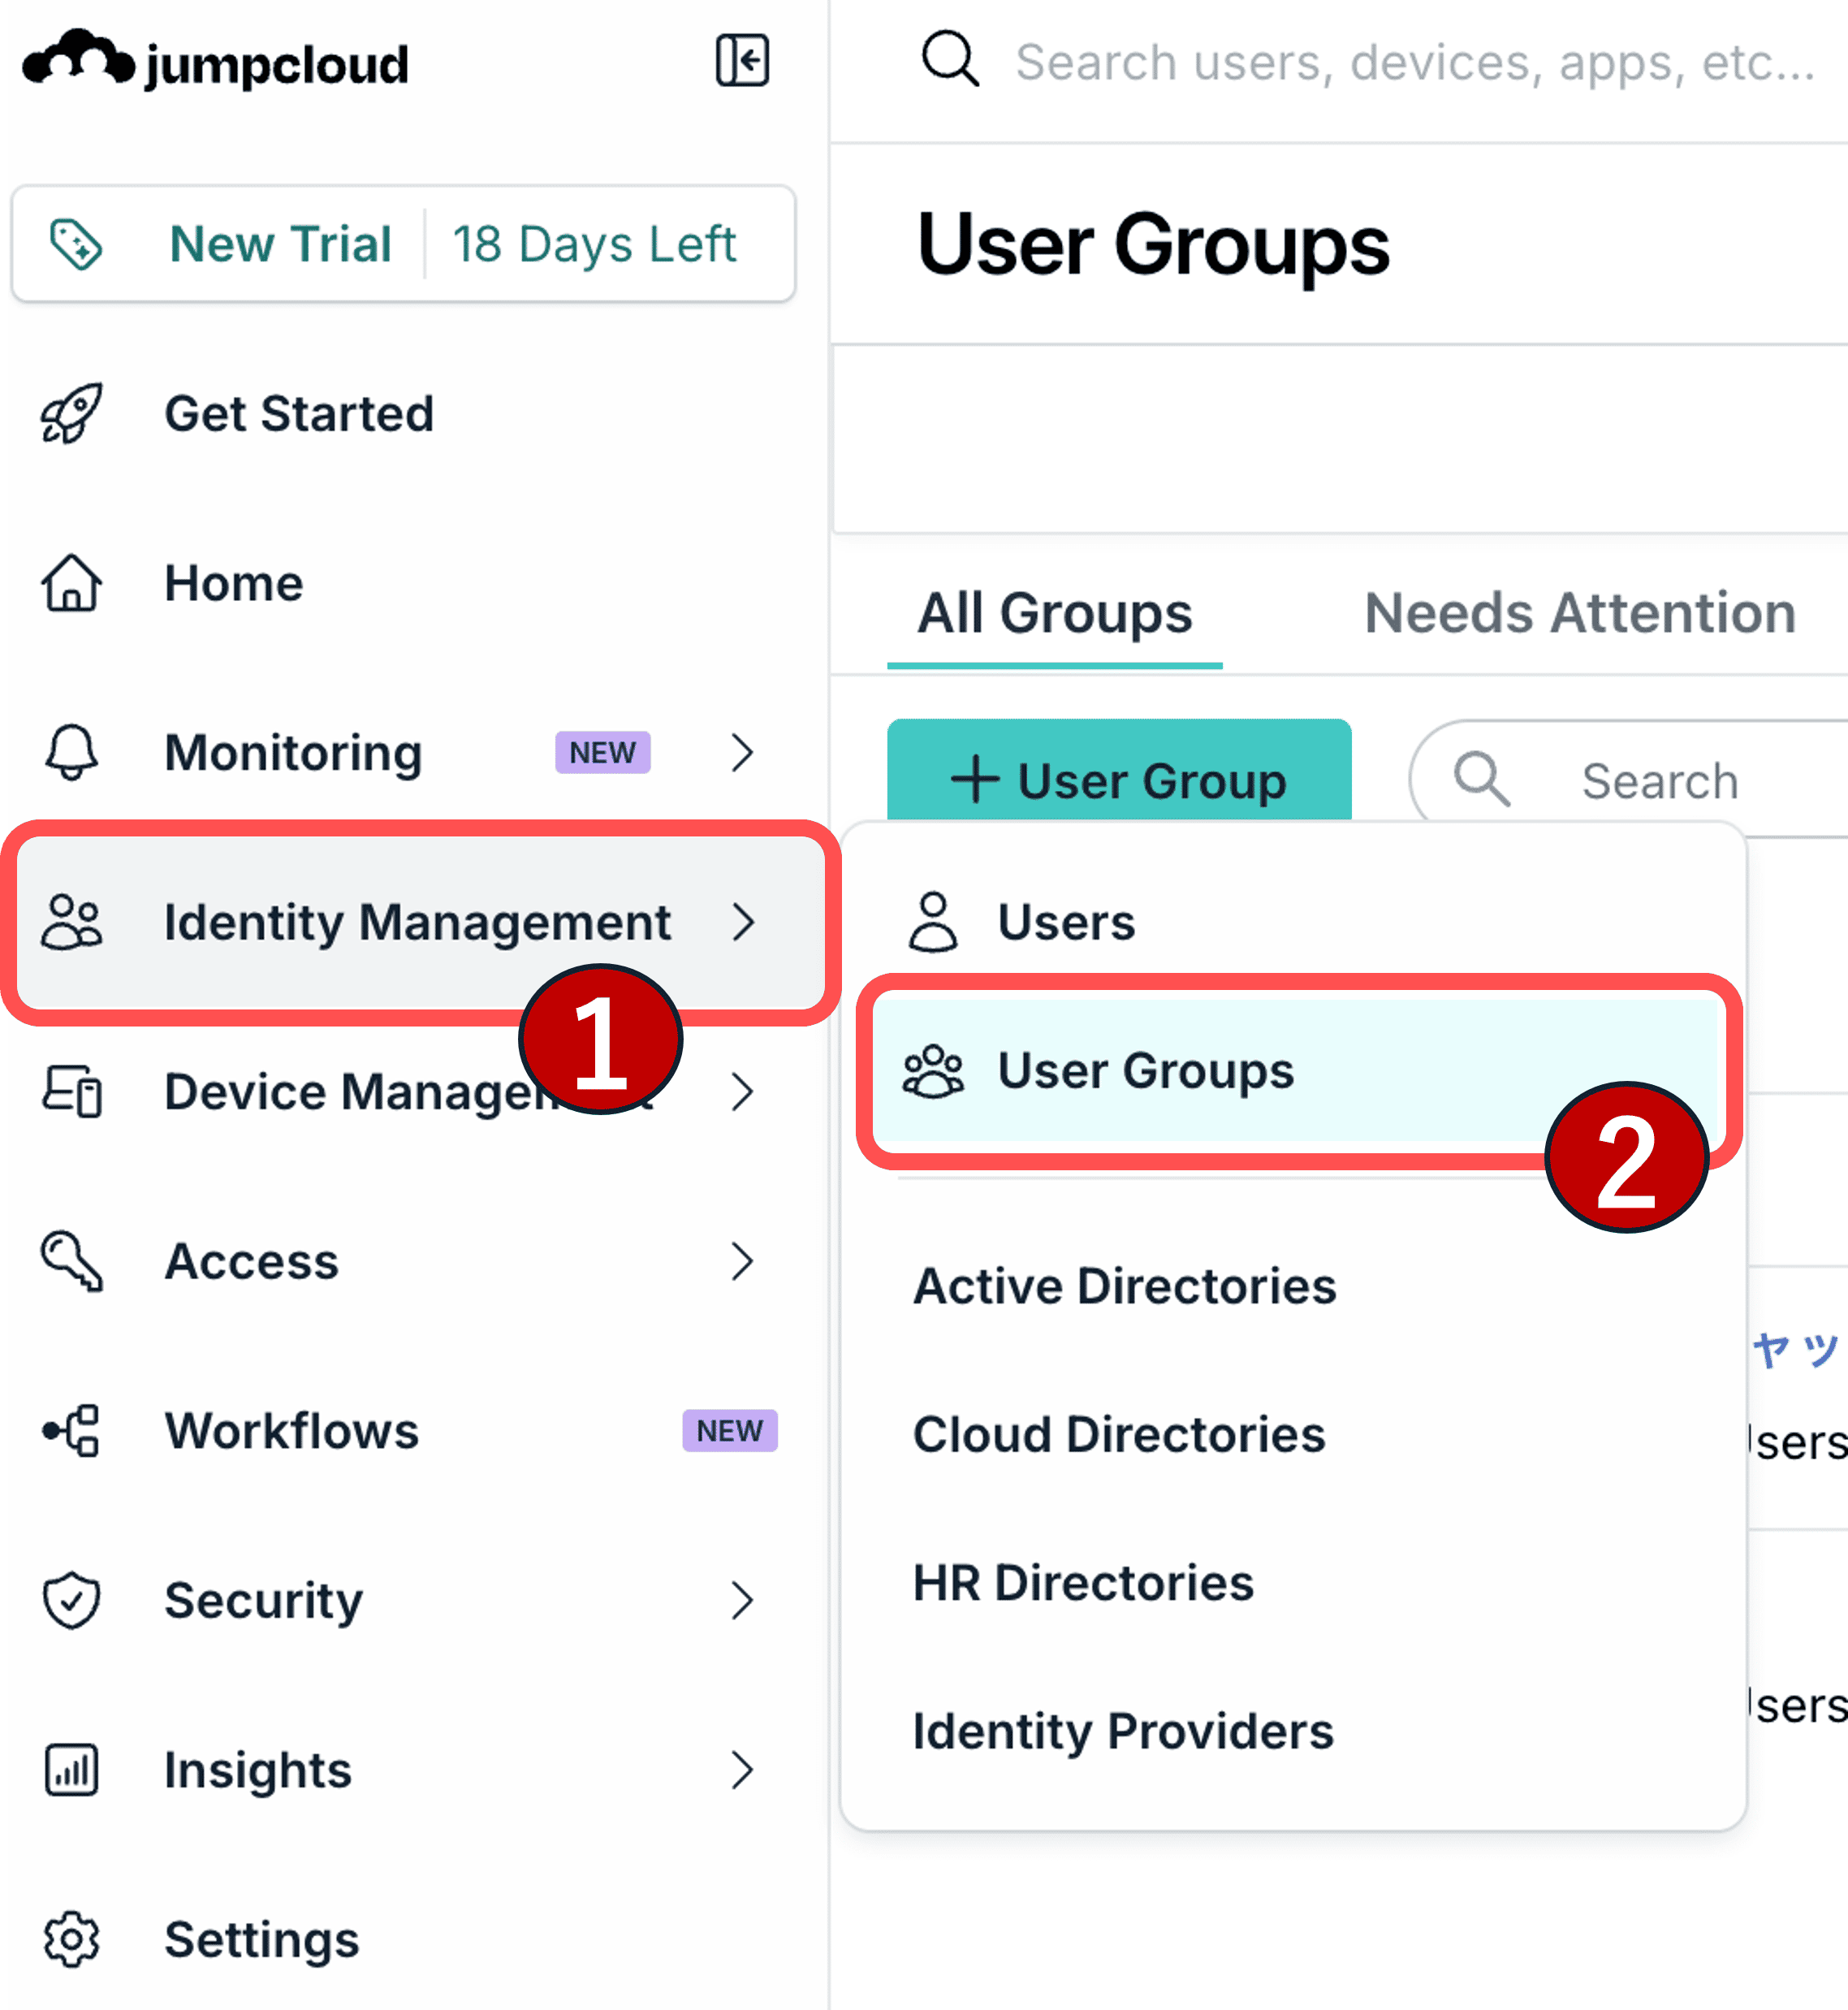
Task: Click the User Groups page heading
Action: point(1153,246)
